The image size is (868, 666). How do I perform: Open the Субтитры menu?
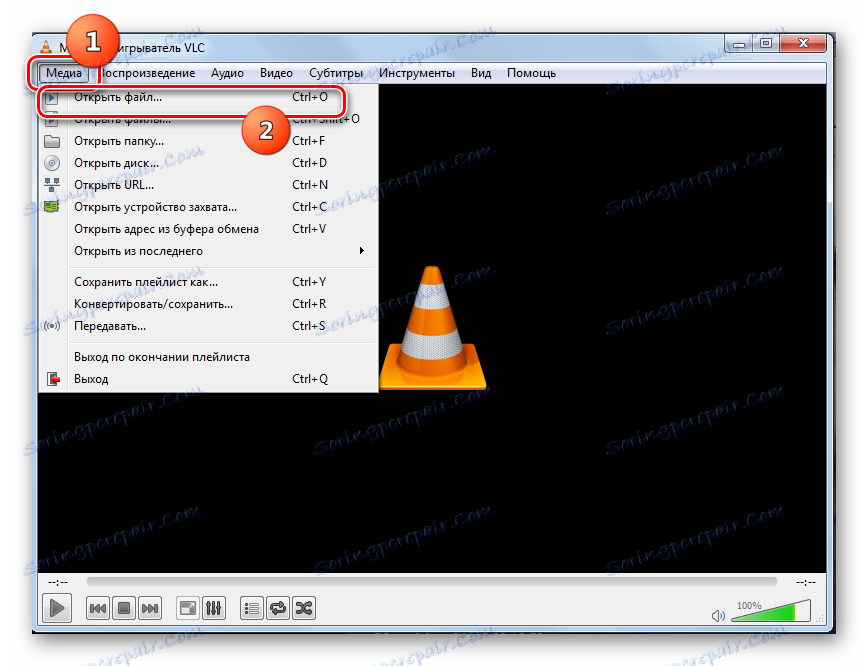coord(335,73)
